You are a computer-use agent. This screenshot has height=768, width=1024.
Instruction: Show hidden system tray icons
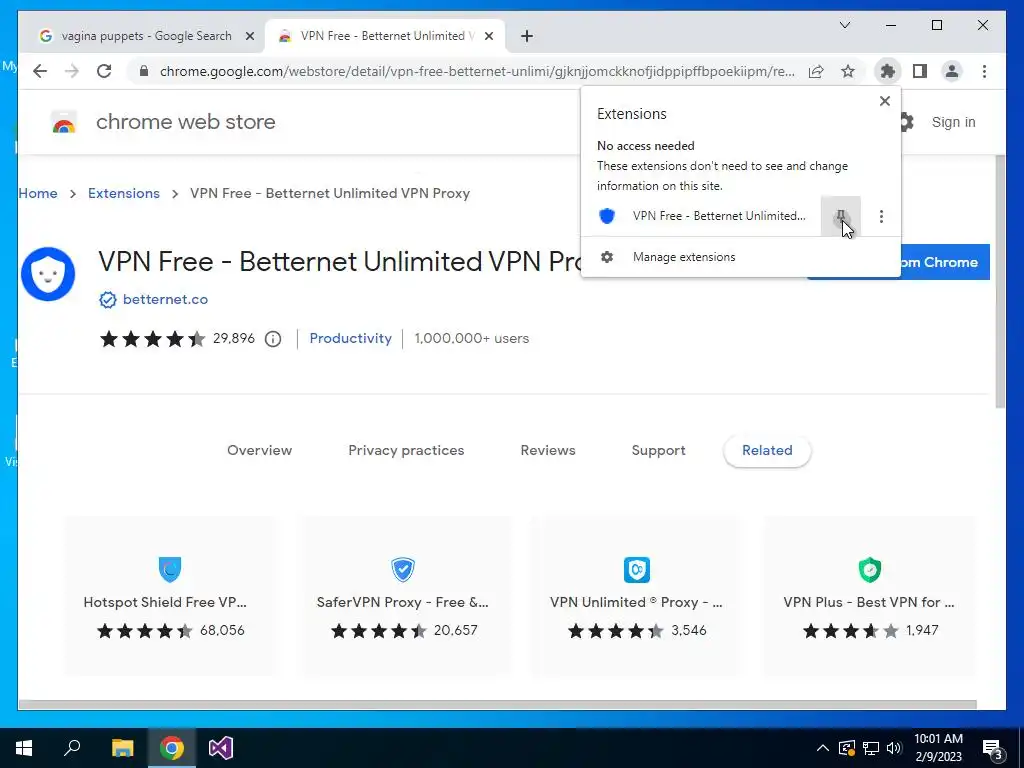tap(823, 748)
